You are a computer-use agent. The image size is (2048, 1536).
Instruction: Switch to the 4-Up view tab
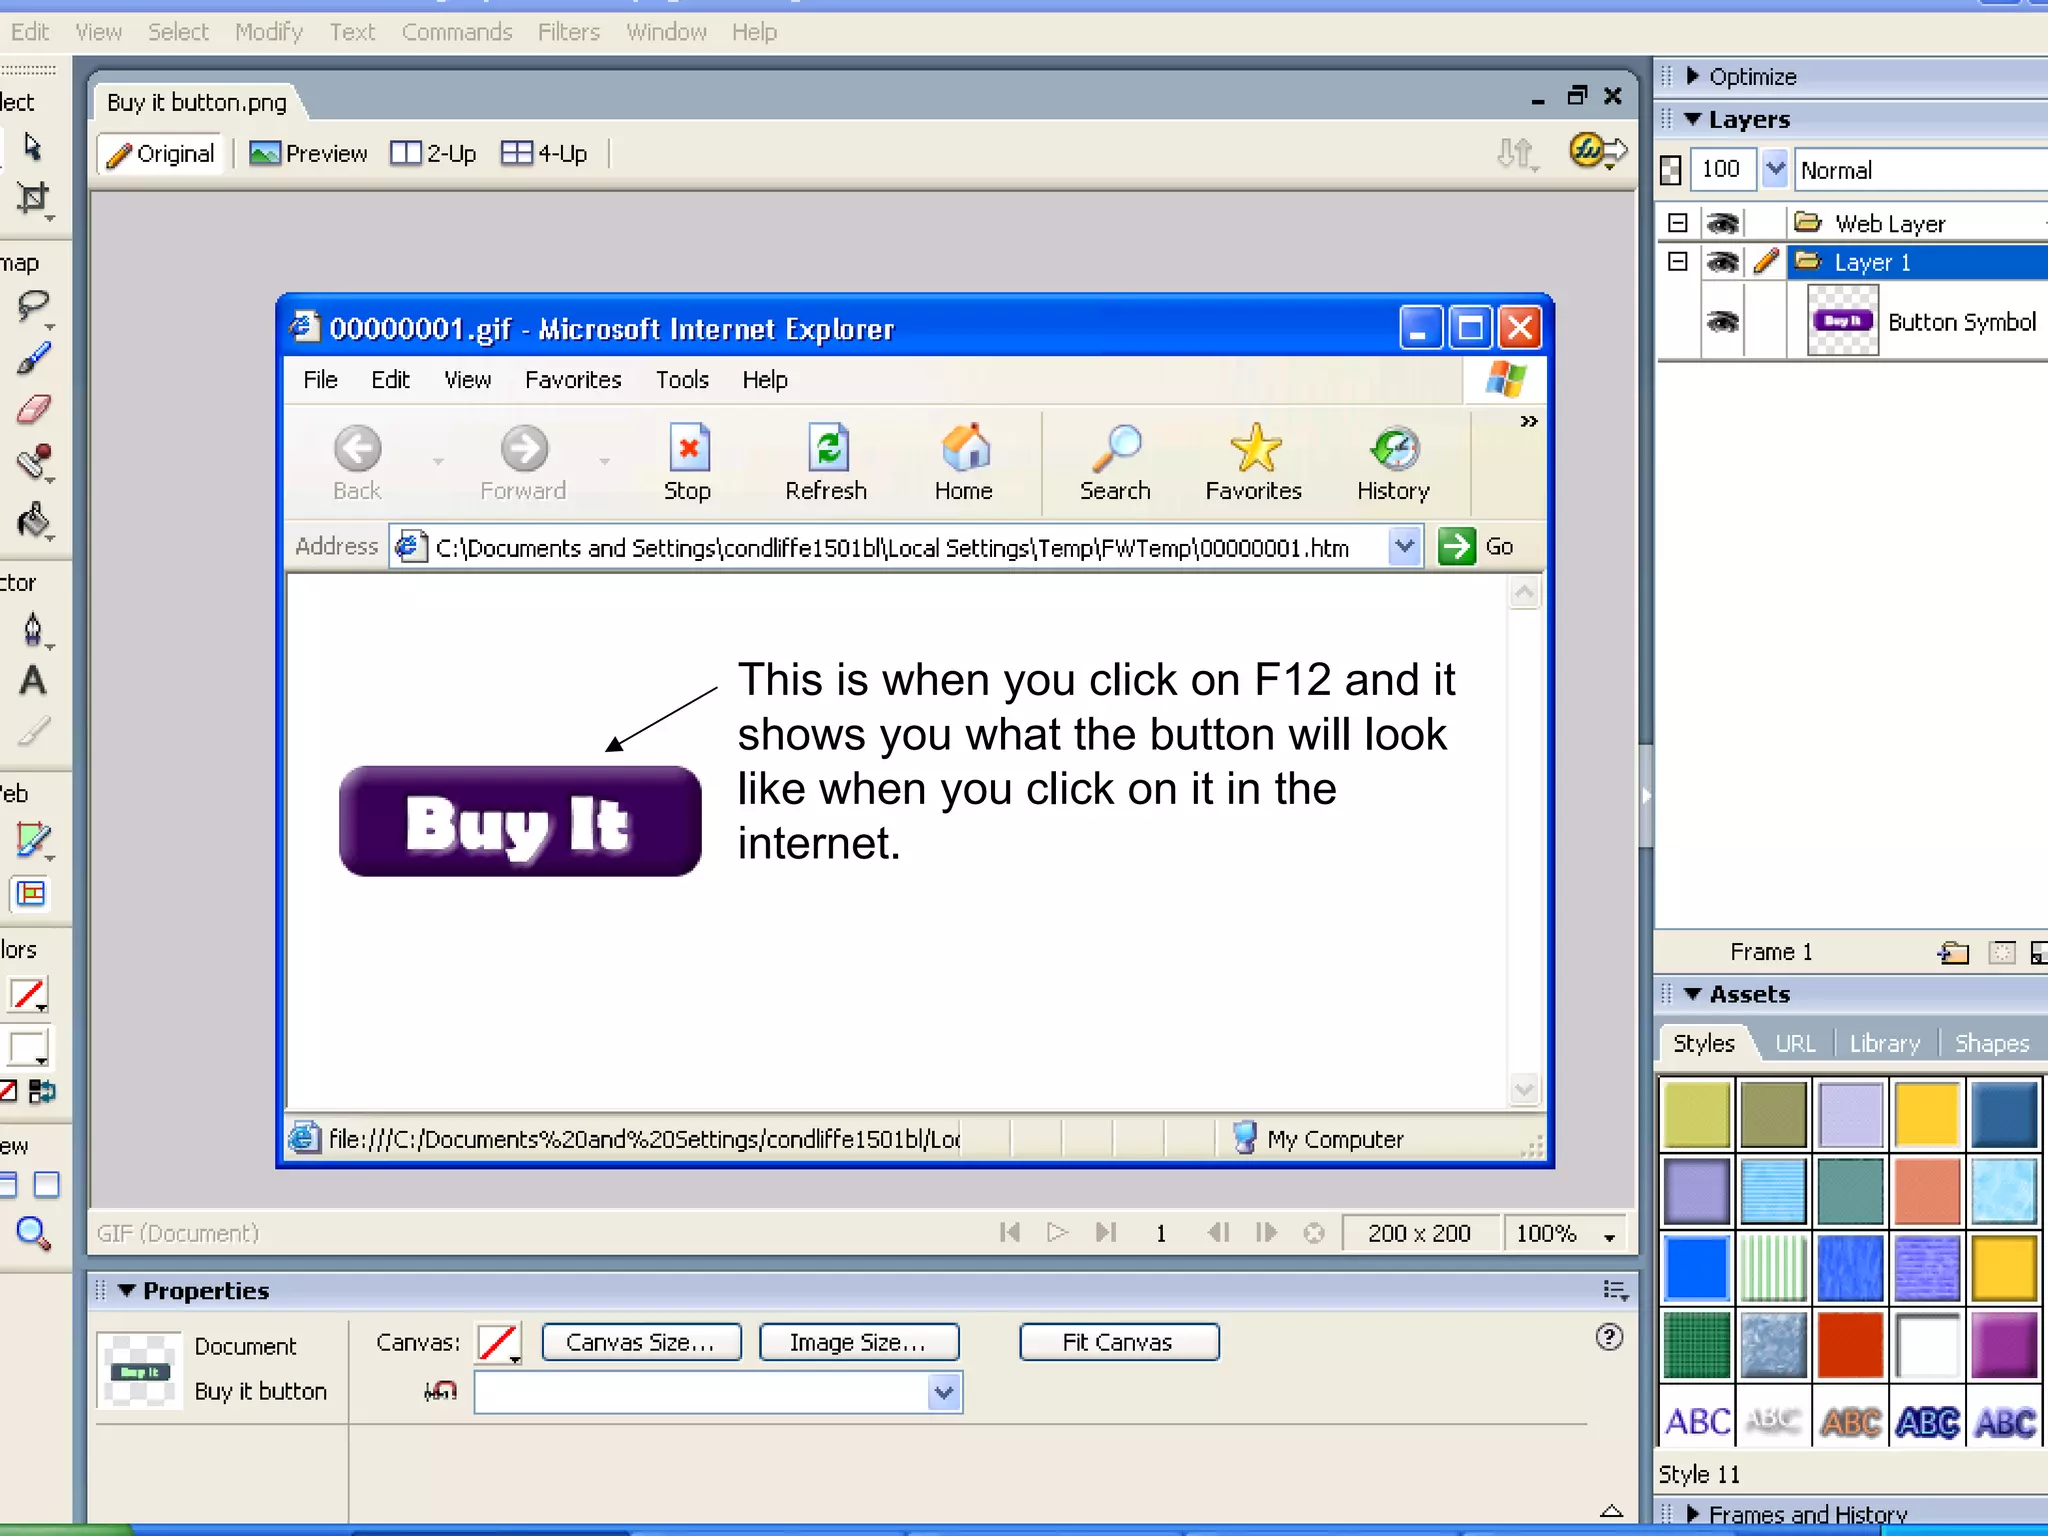click(x=544, y=153)
